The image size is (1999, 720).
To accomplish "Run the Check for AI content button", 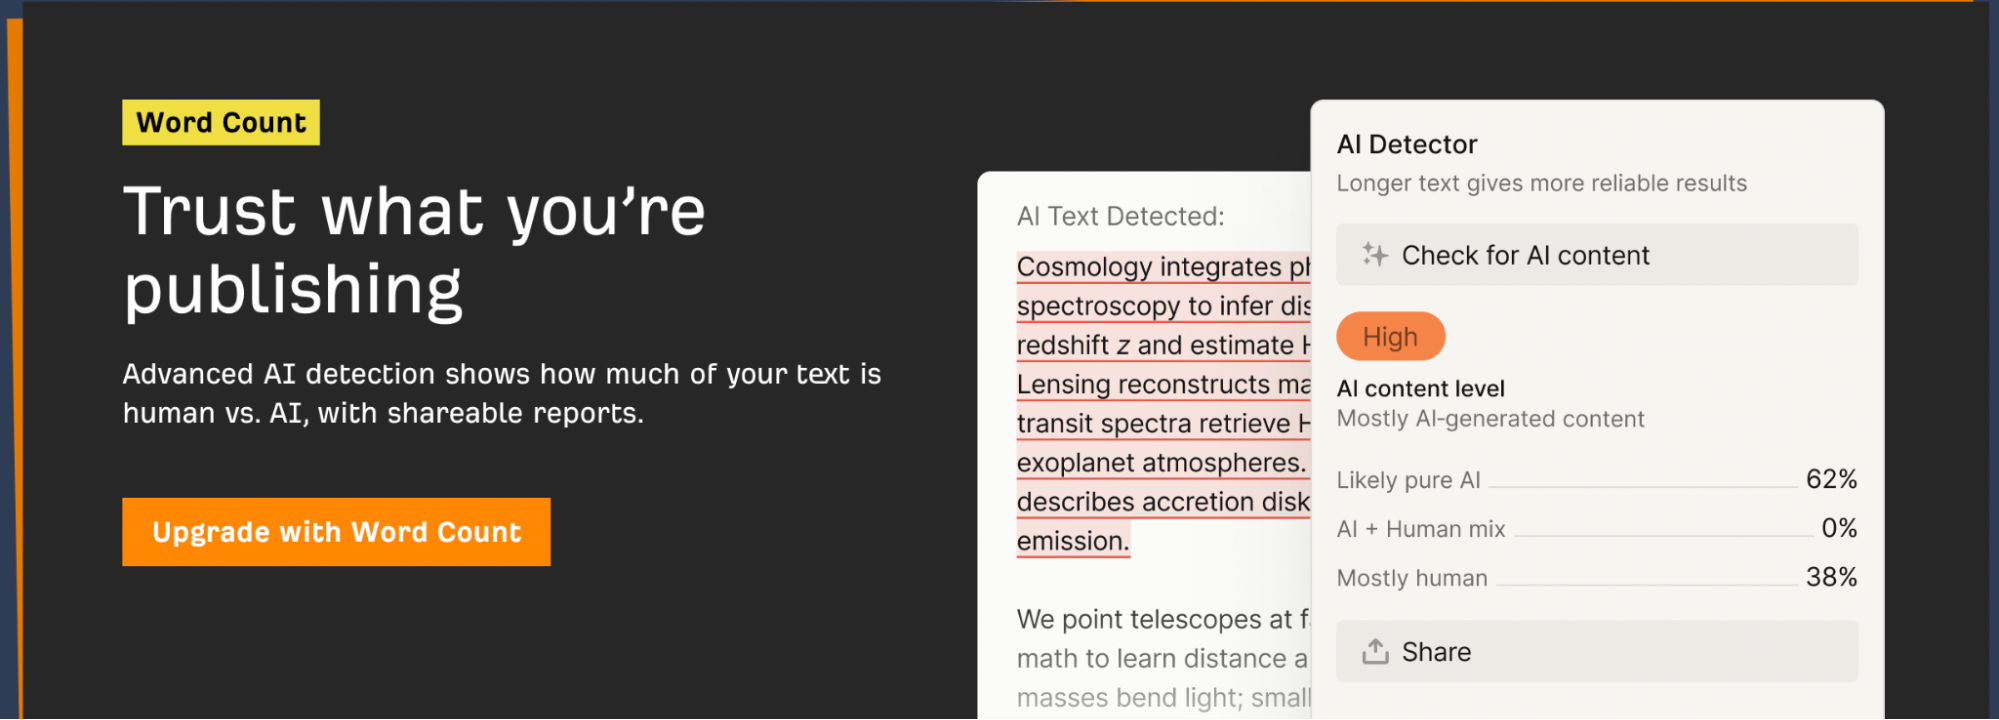I will (x=1596, y=255).
